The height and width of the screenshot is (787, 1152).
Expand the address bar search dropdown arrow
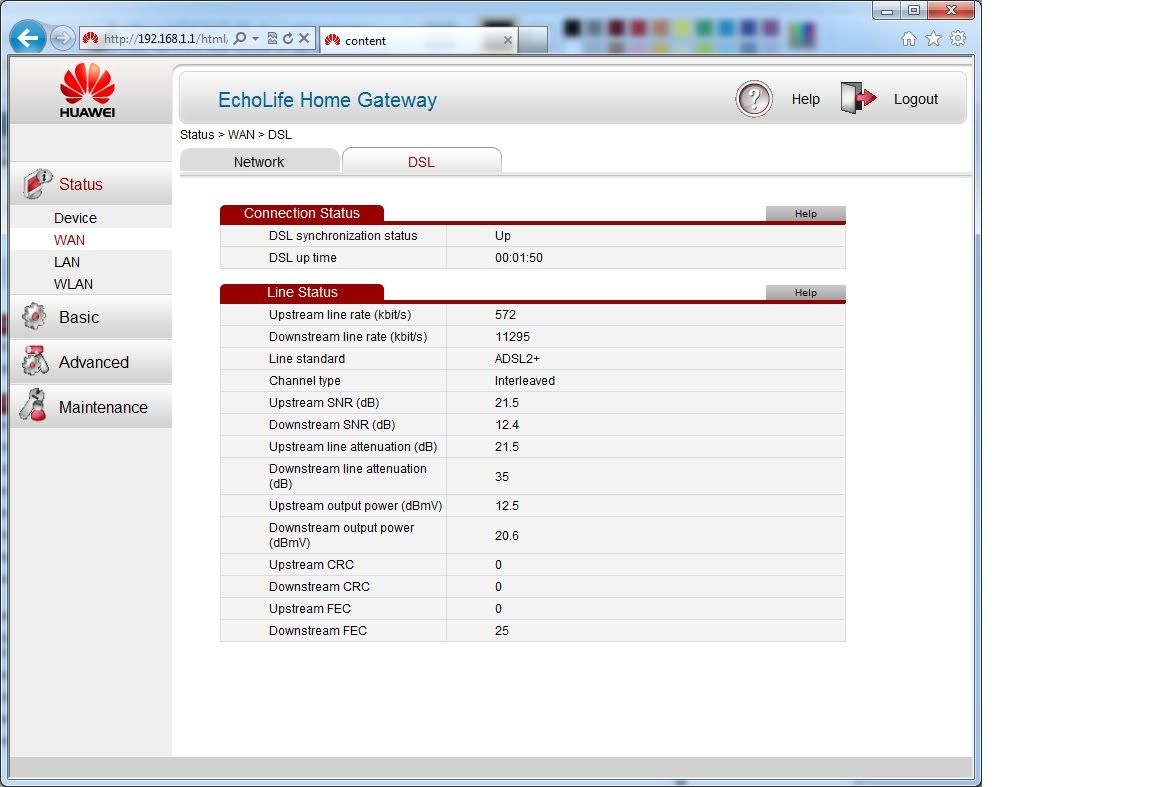click(256, 39)
